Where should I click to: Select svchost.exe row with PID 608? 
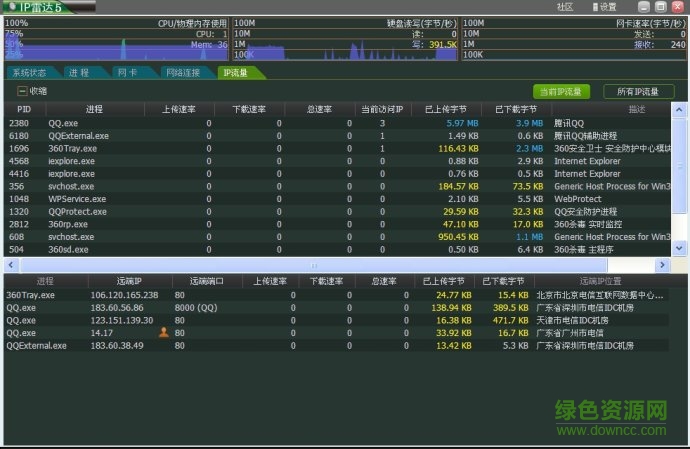click(338, 237)
